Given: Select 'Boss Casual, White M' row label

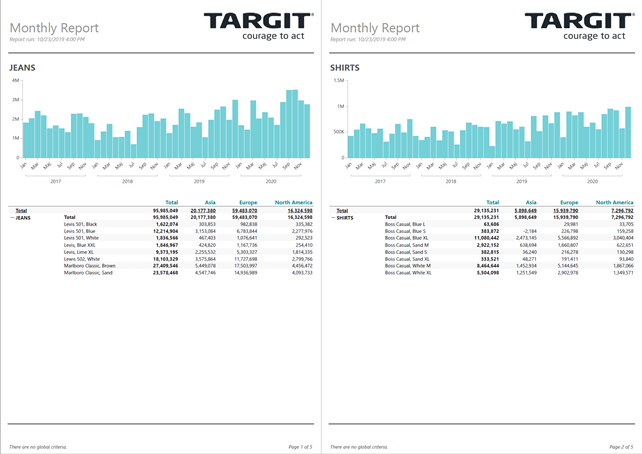Looking at the screenshot, I should pyautogui.click(x=407, y=266).
